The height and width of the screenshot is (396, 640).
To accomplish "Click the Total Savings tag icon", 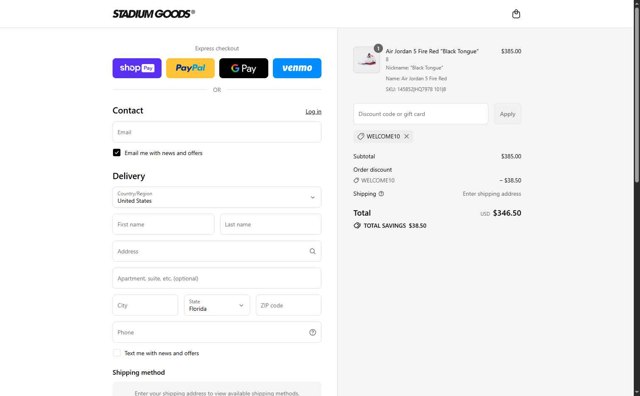I will pyautogui.click(x=357, y=225).
